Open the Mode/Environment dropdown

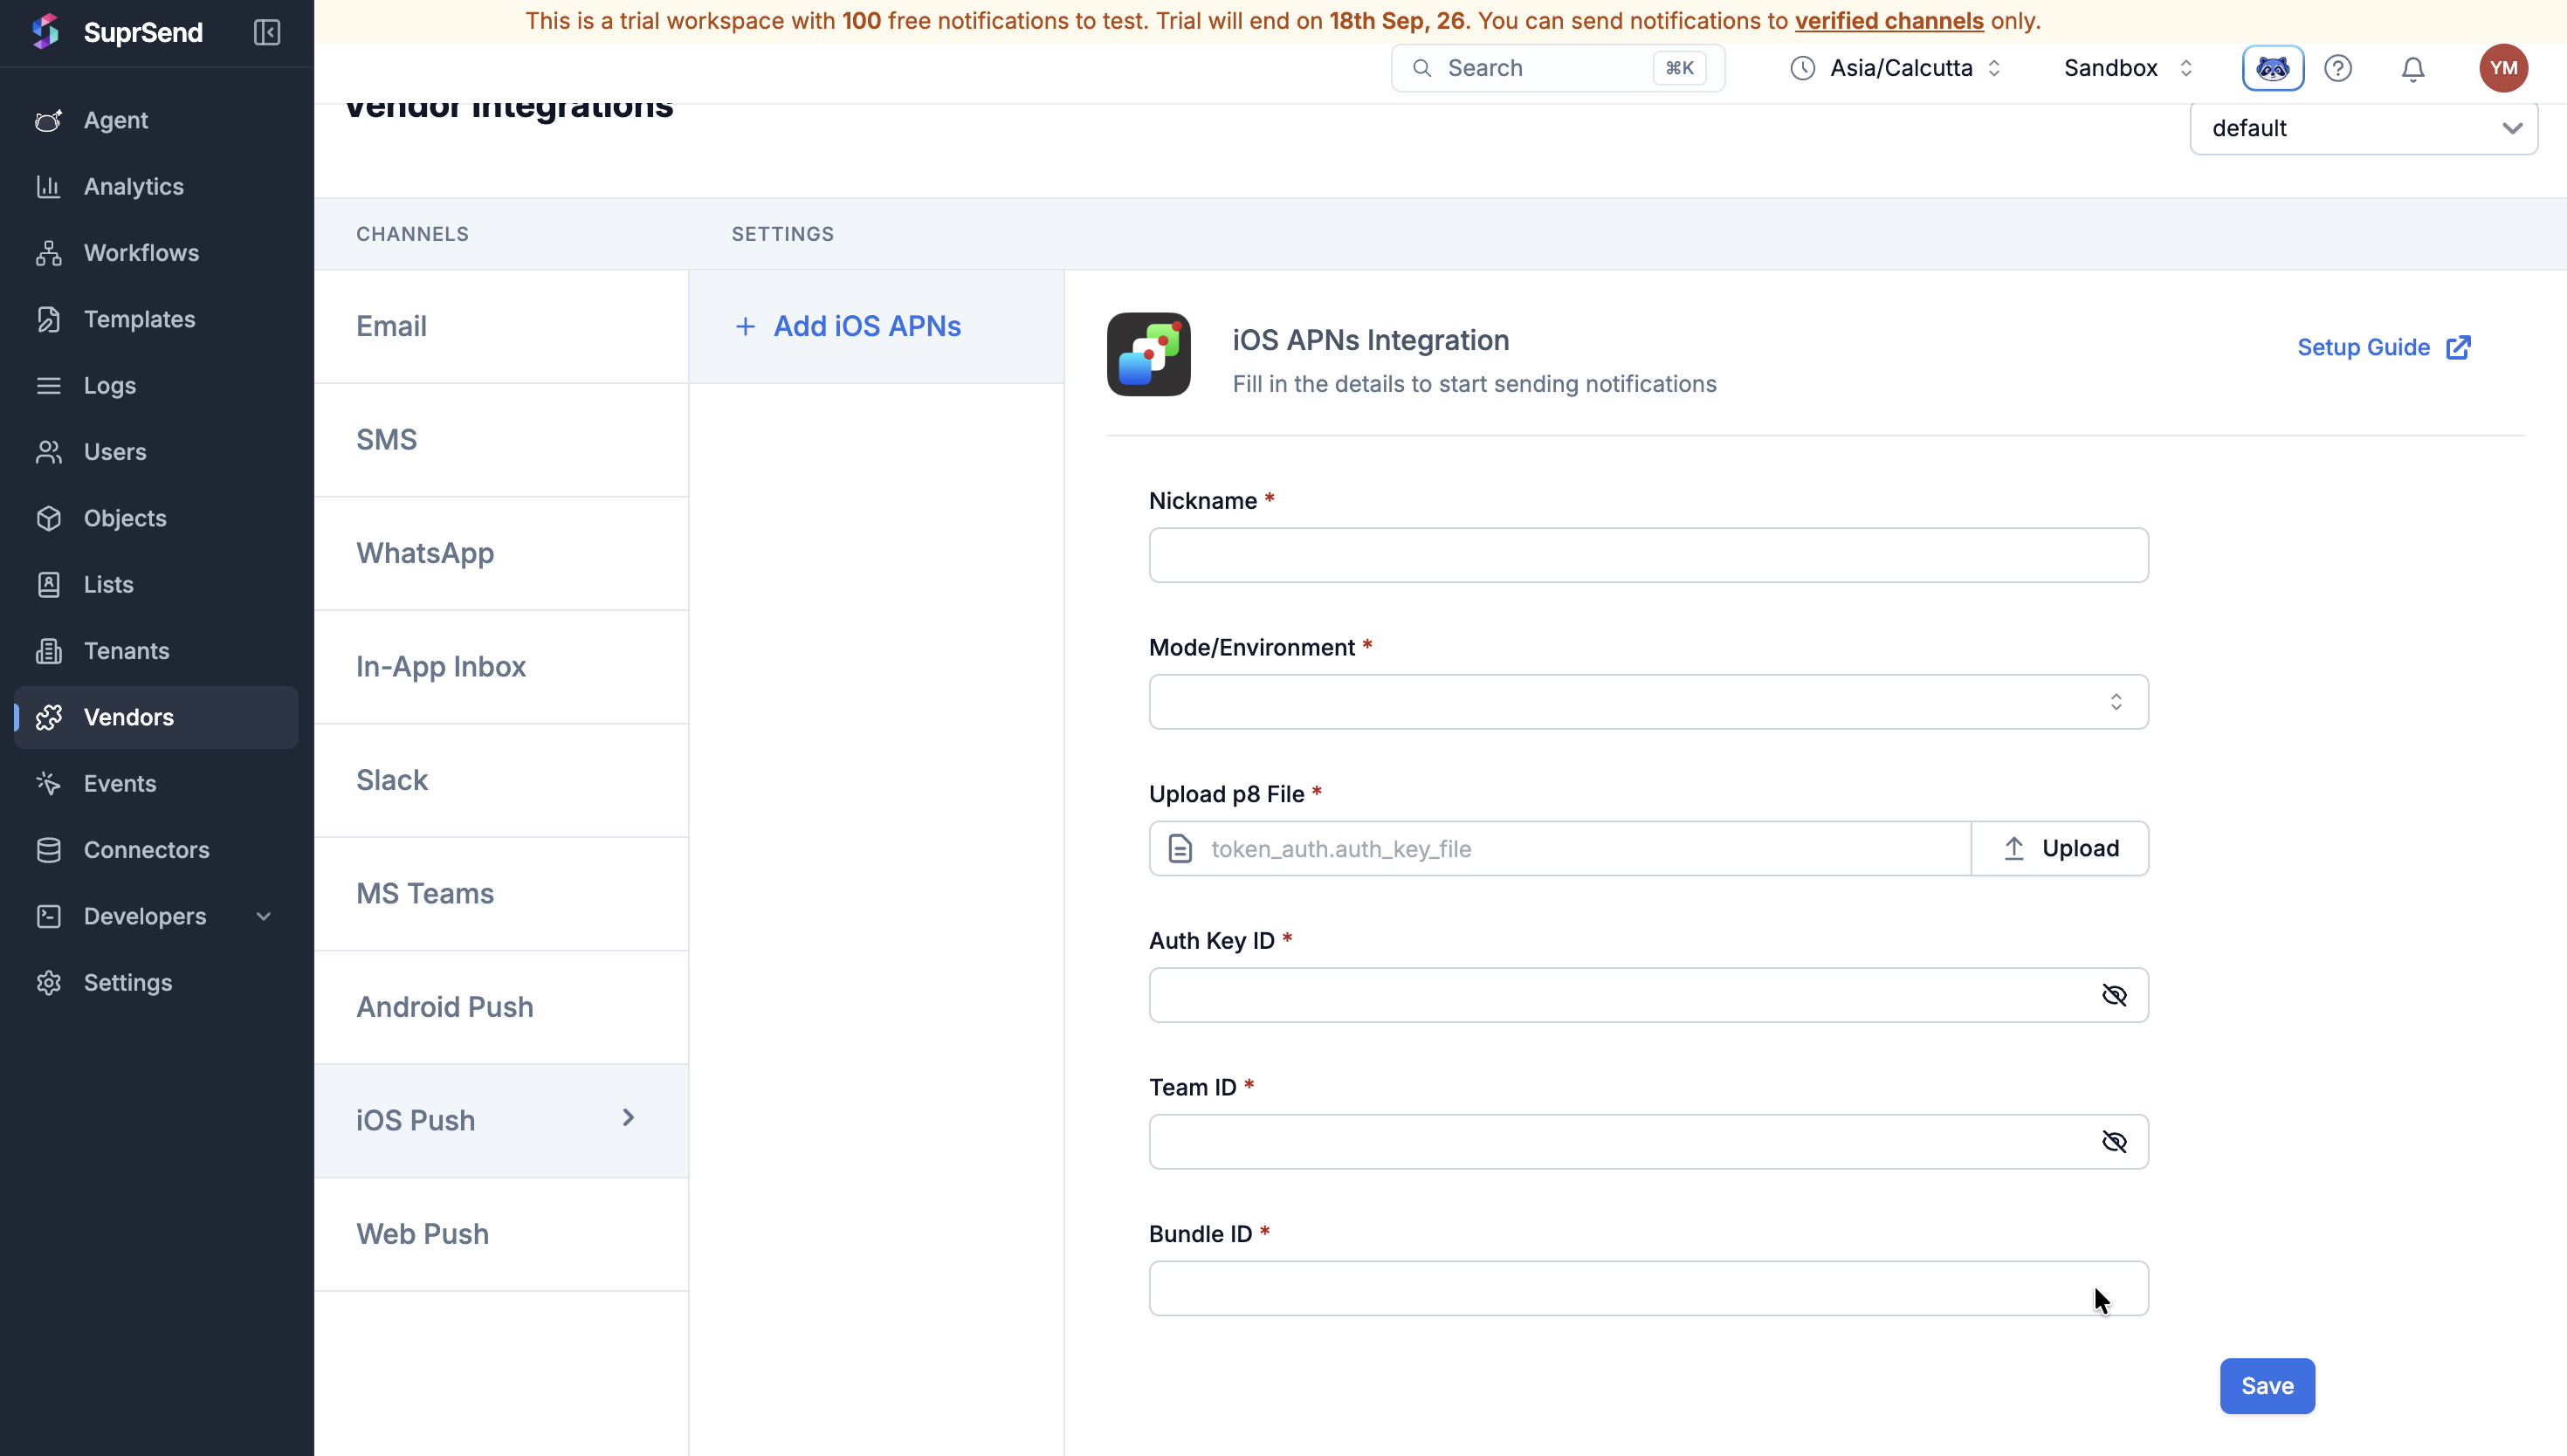(1648, 702)
